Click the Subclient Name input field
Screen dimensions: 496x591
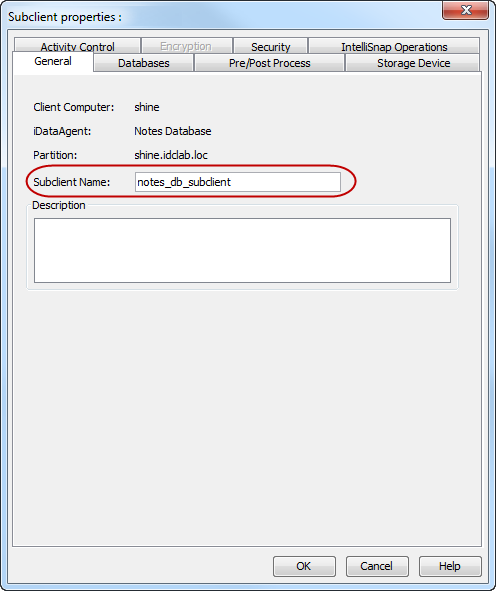click(238, 182)
